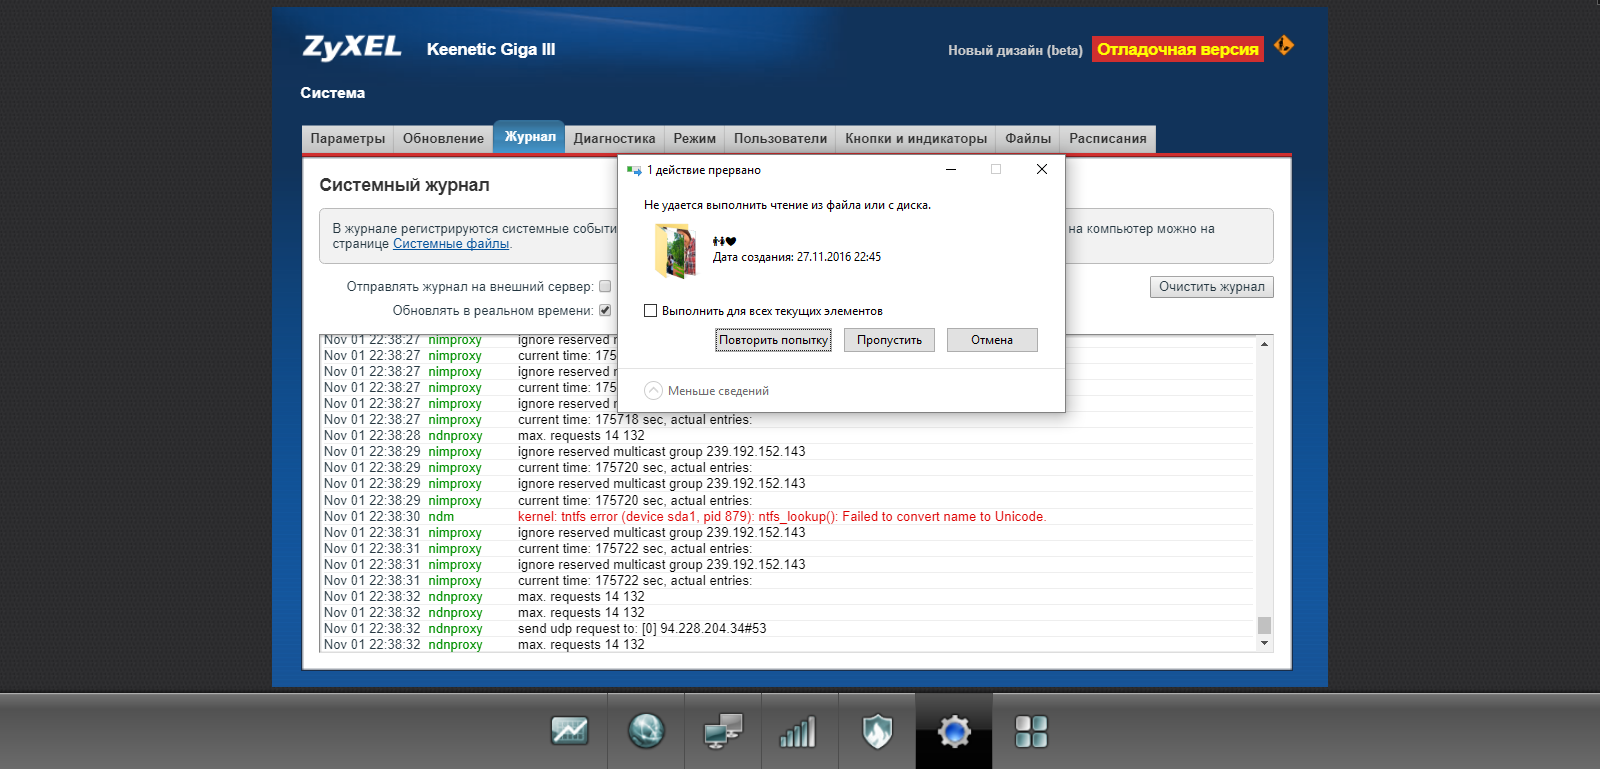The image size is (1600, 769).
Task: Click the log scrollbar up arrow
Action: [1264, 344]
